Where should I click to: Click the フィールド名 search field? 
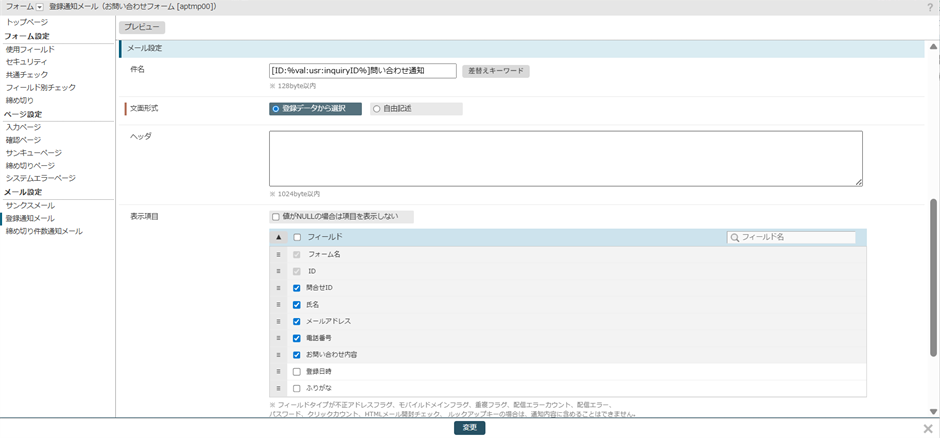point(791,237)
